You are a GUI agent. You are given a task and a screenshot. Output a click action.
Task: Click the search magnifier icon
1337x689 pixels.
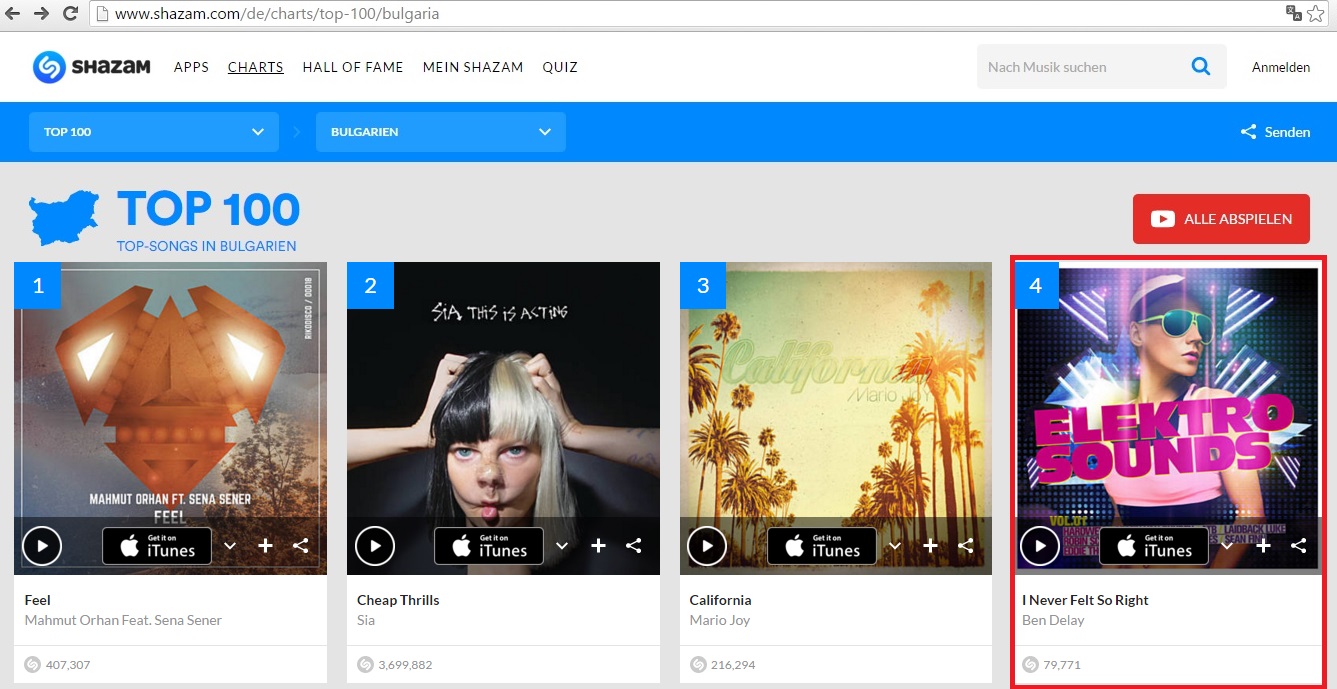coord(1200,67)
